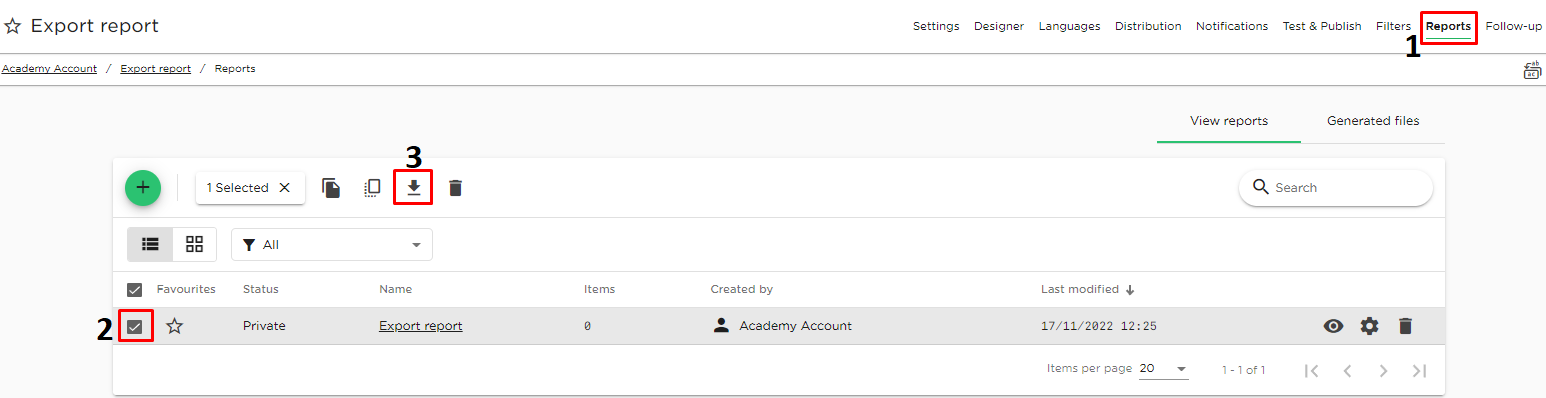Switch to list view layout
Screen dimensions: 1546x398
[x=150, y=244]
